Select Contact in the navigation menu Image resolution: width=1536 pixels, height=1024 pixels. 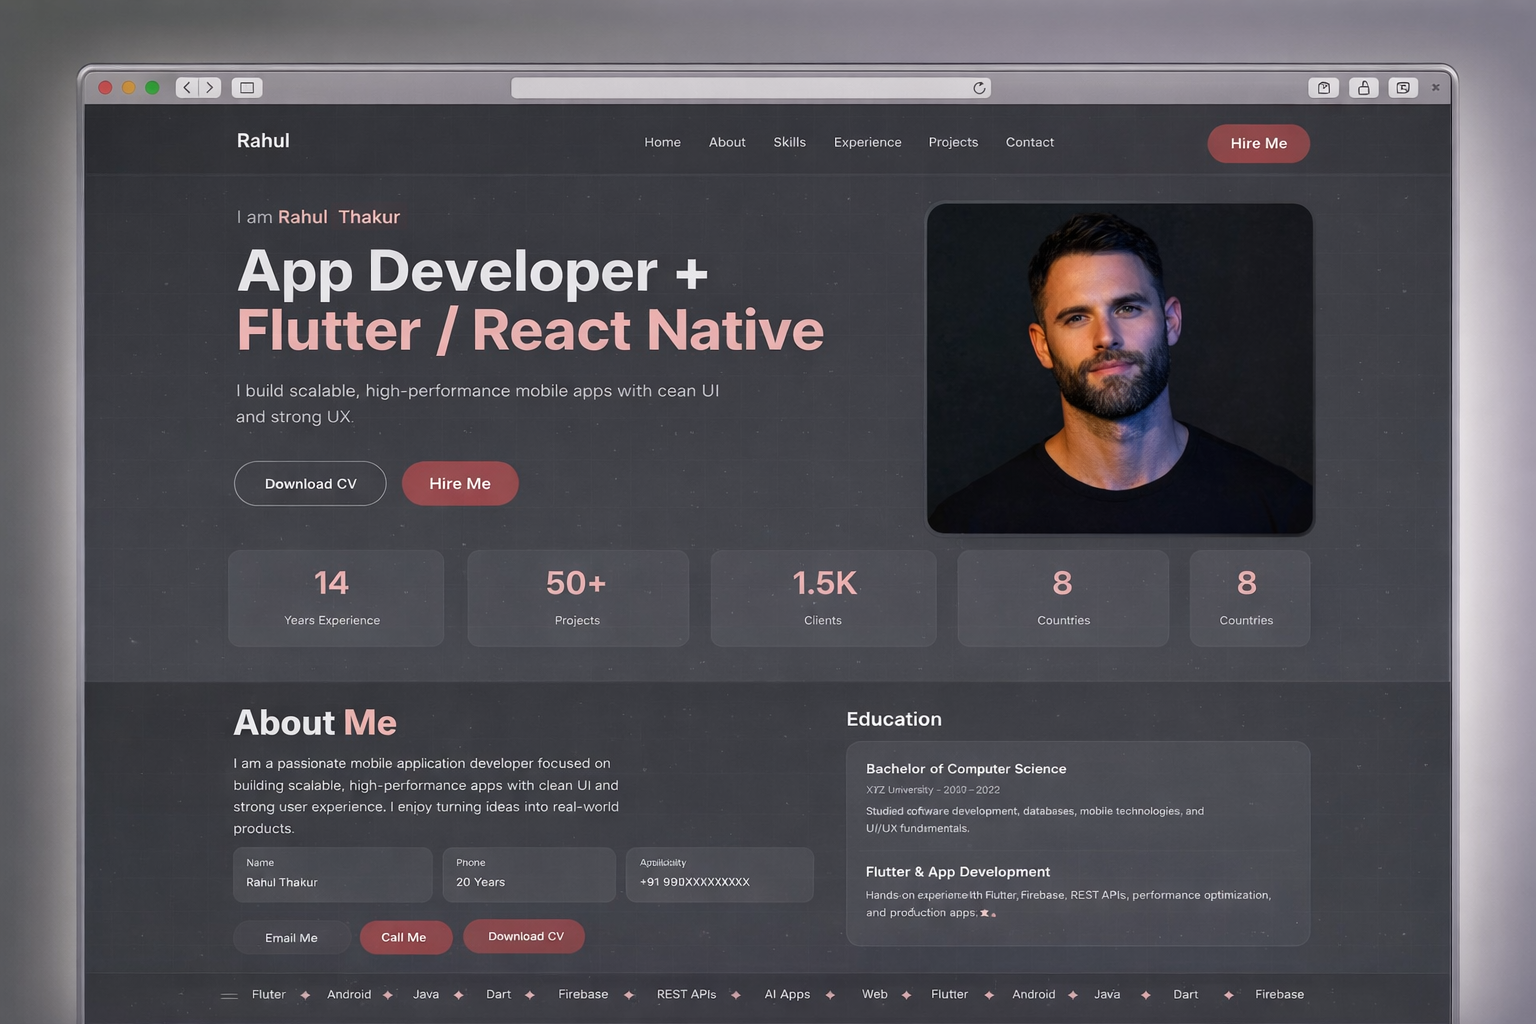[1029, 142]
